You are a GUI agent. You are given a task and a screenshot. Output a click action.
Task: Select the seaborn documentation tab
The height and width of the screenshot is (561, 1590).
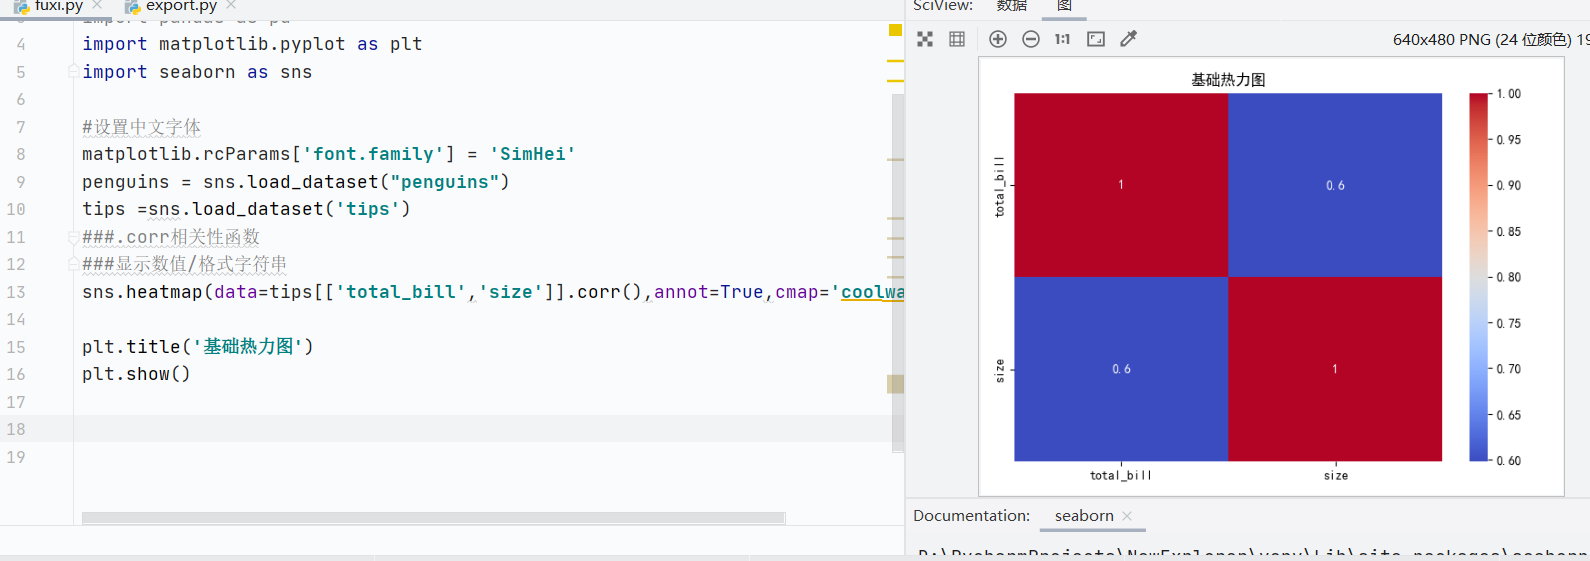(x=1084, y=516)
